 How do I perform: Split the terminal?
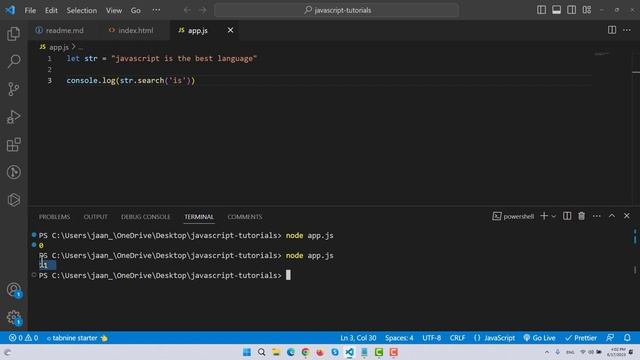point(567,216)
